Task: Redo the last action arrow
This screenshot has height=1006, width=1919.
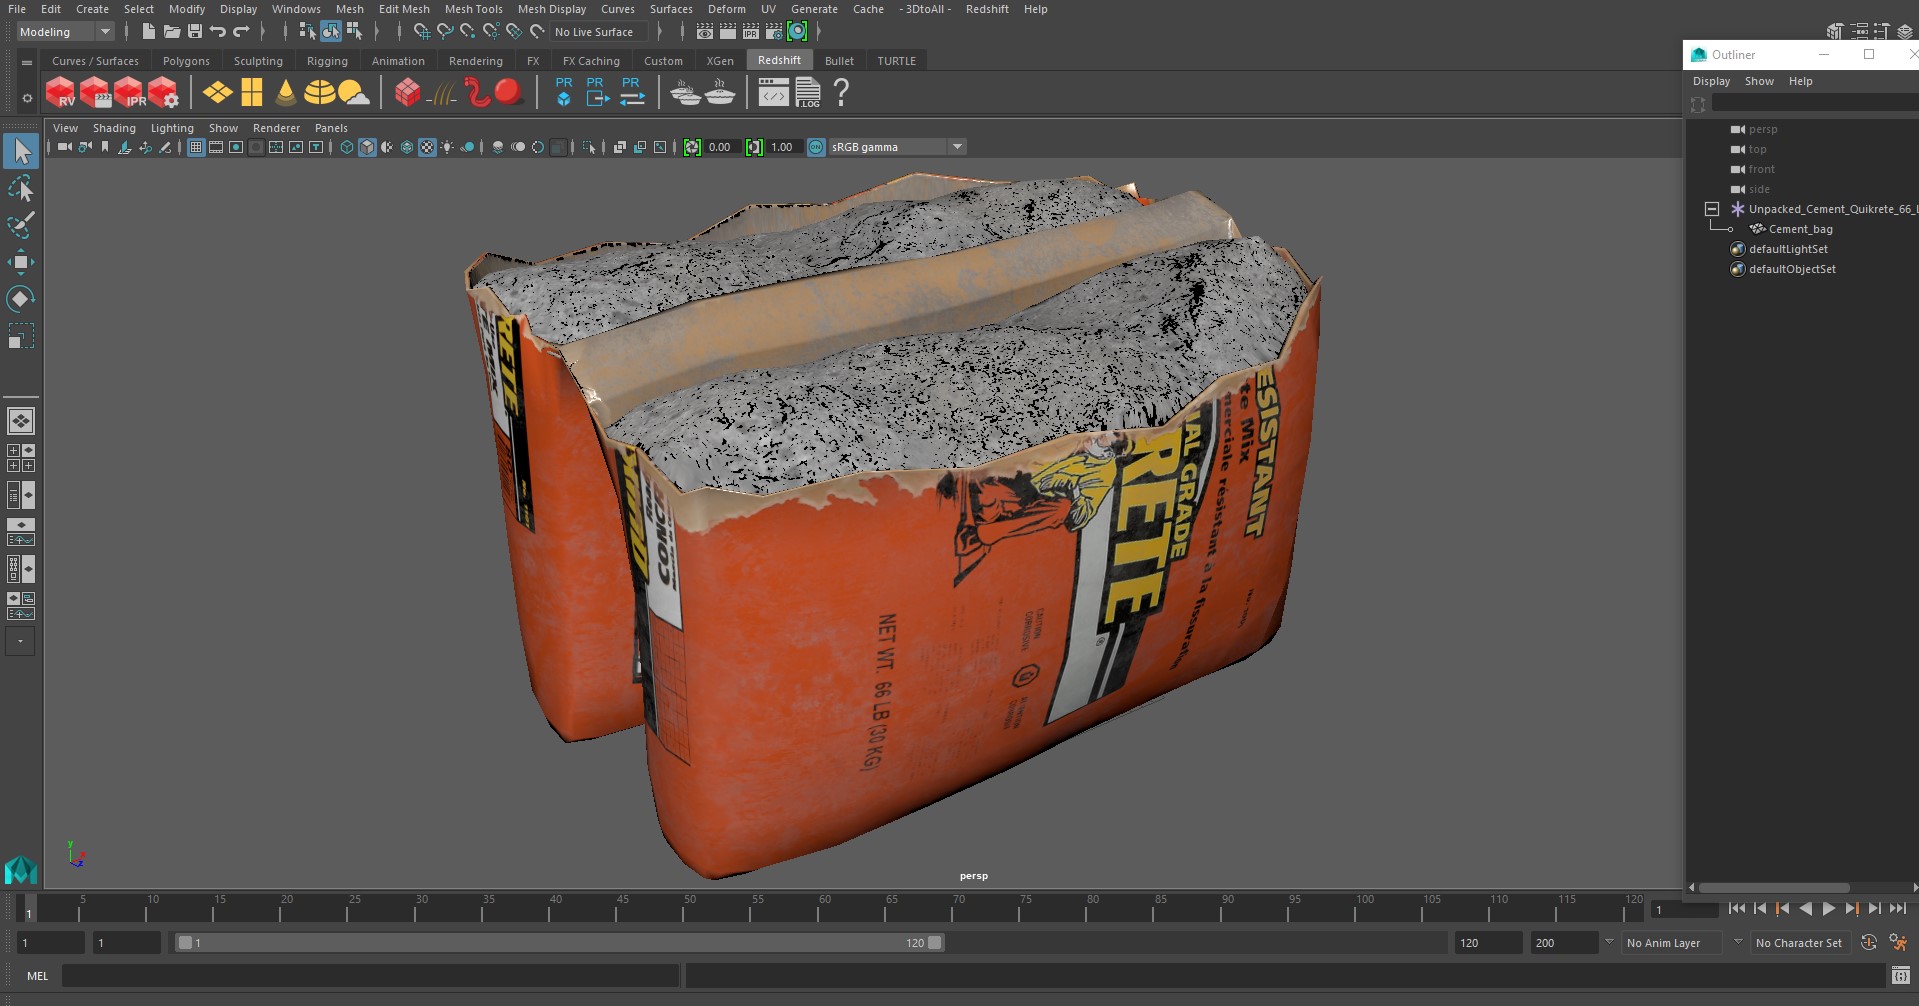Action: [241, 32]
